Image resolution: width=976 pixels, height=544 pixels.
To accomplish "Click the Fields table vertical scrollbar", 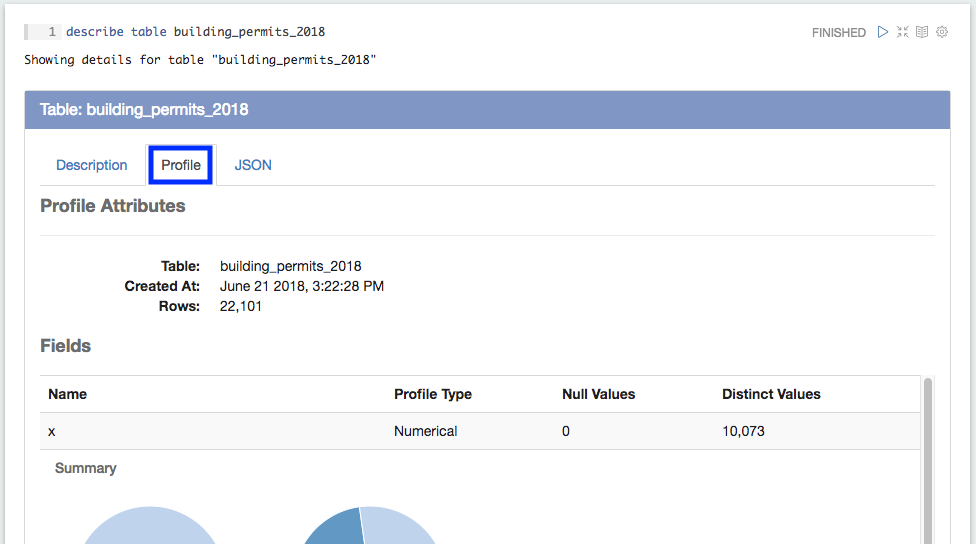I will (928, 459).
